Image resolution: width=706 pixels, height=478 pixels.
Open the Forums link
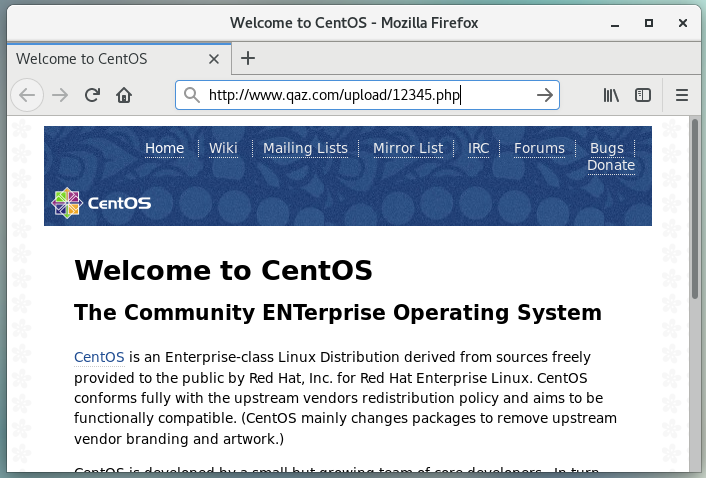coord(539,148)
